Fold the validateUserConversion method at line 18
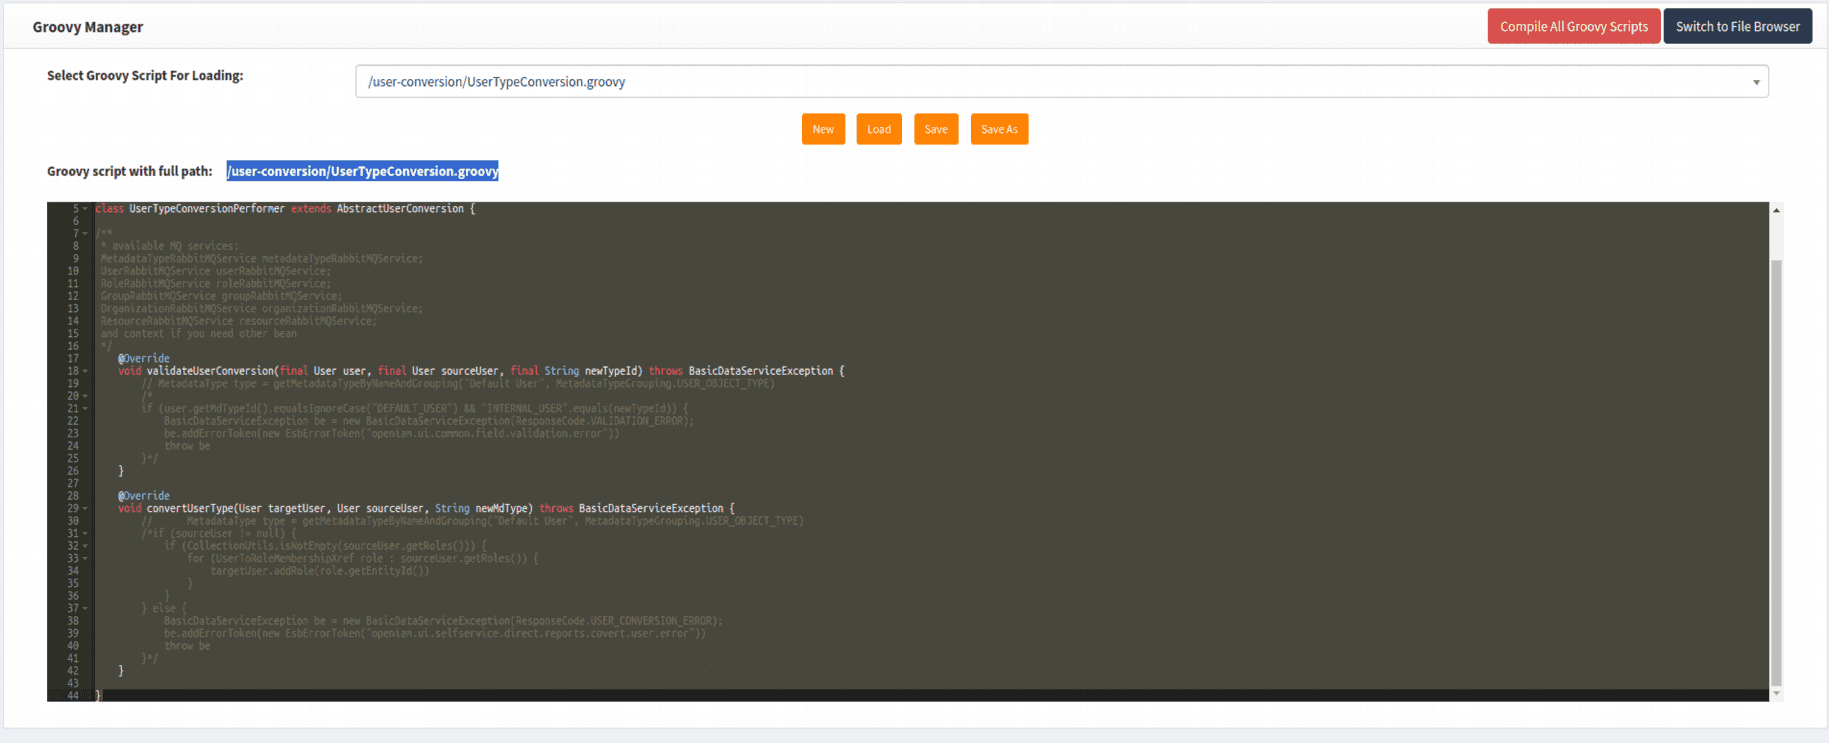This screenshot has height=743, width=1829. click(85, 371)
